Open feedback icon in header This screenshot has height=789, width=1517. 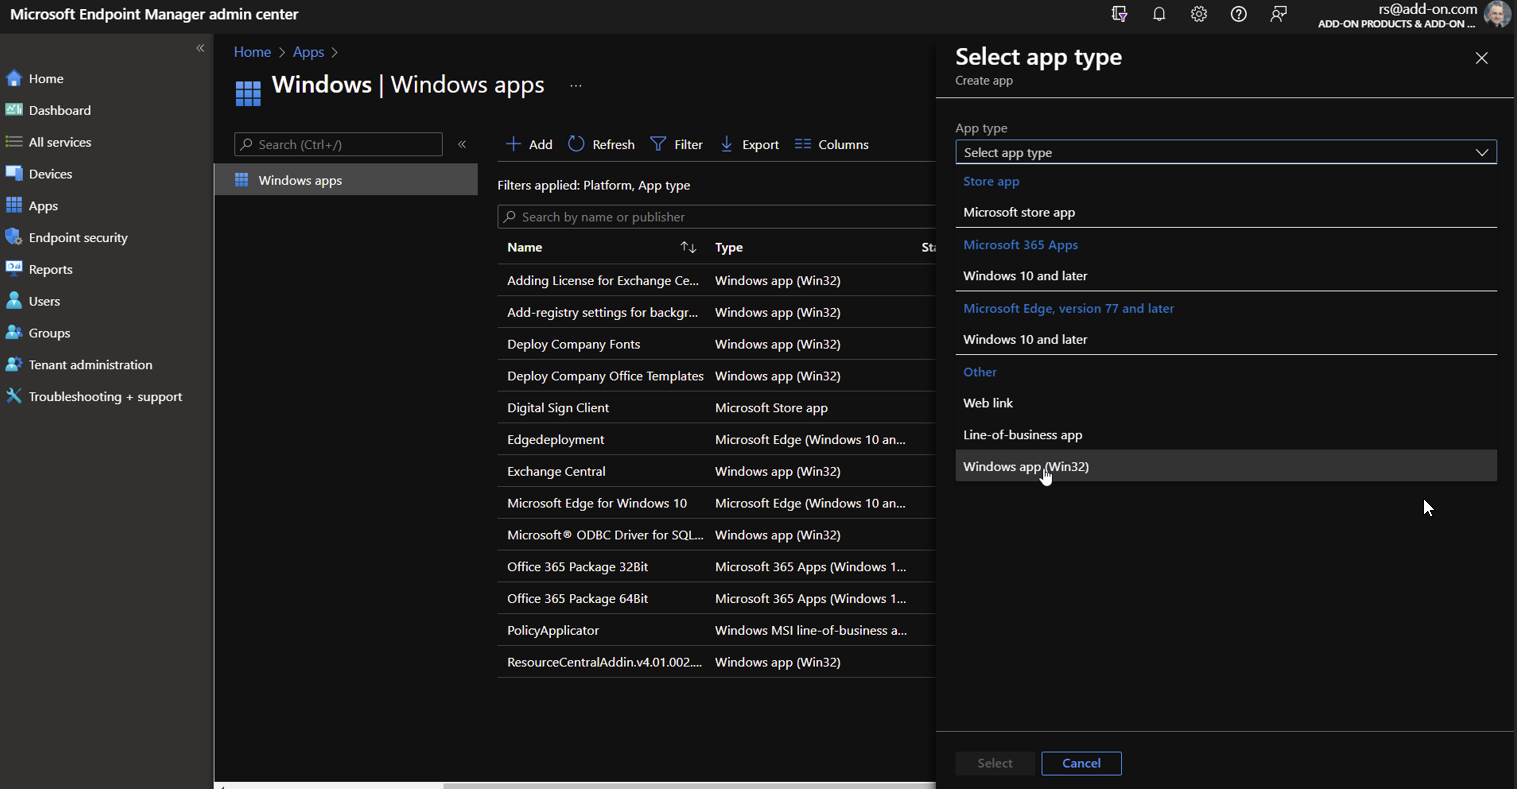[x=1279, y=14]
